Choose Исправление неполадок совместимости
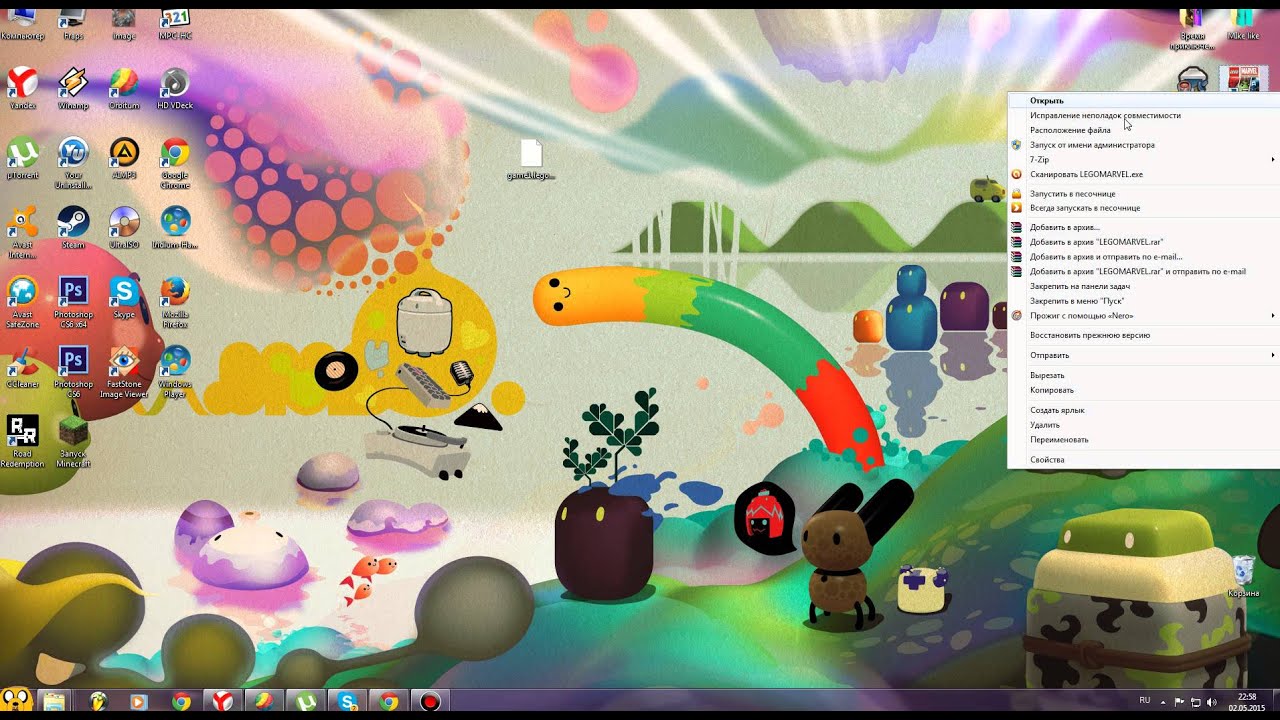The width and height of the screenshot is (1280, 720). point(1143,115)
